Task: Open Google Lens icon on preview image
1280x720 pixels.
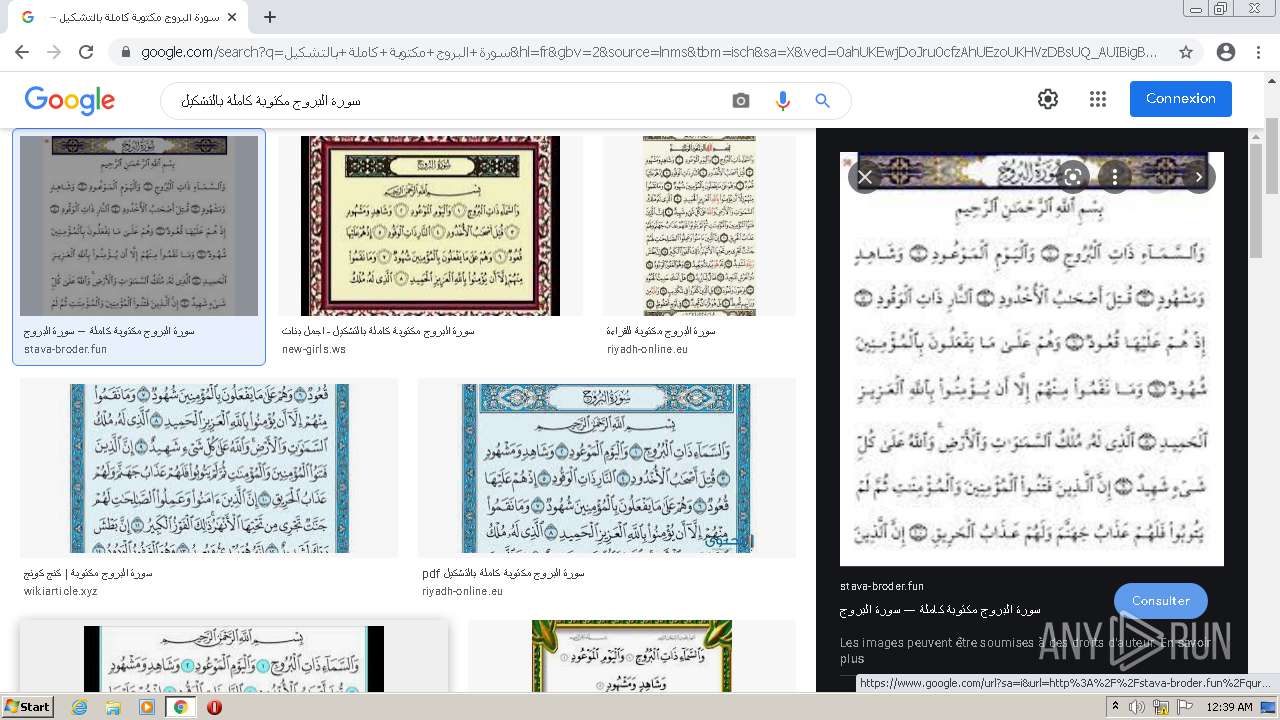Action: pos(1072,177)
